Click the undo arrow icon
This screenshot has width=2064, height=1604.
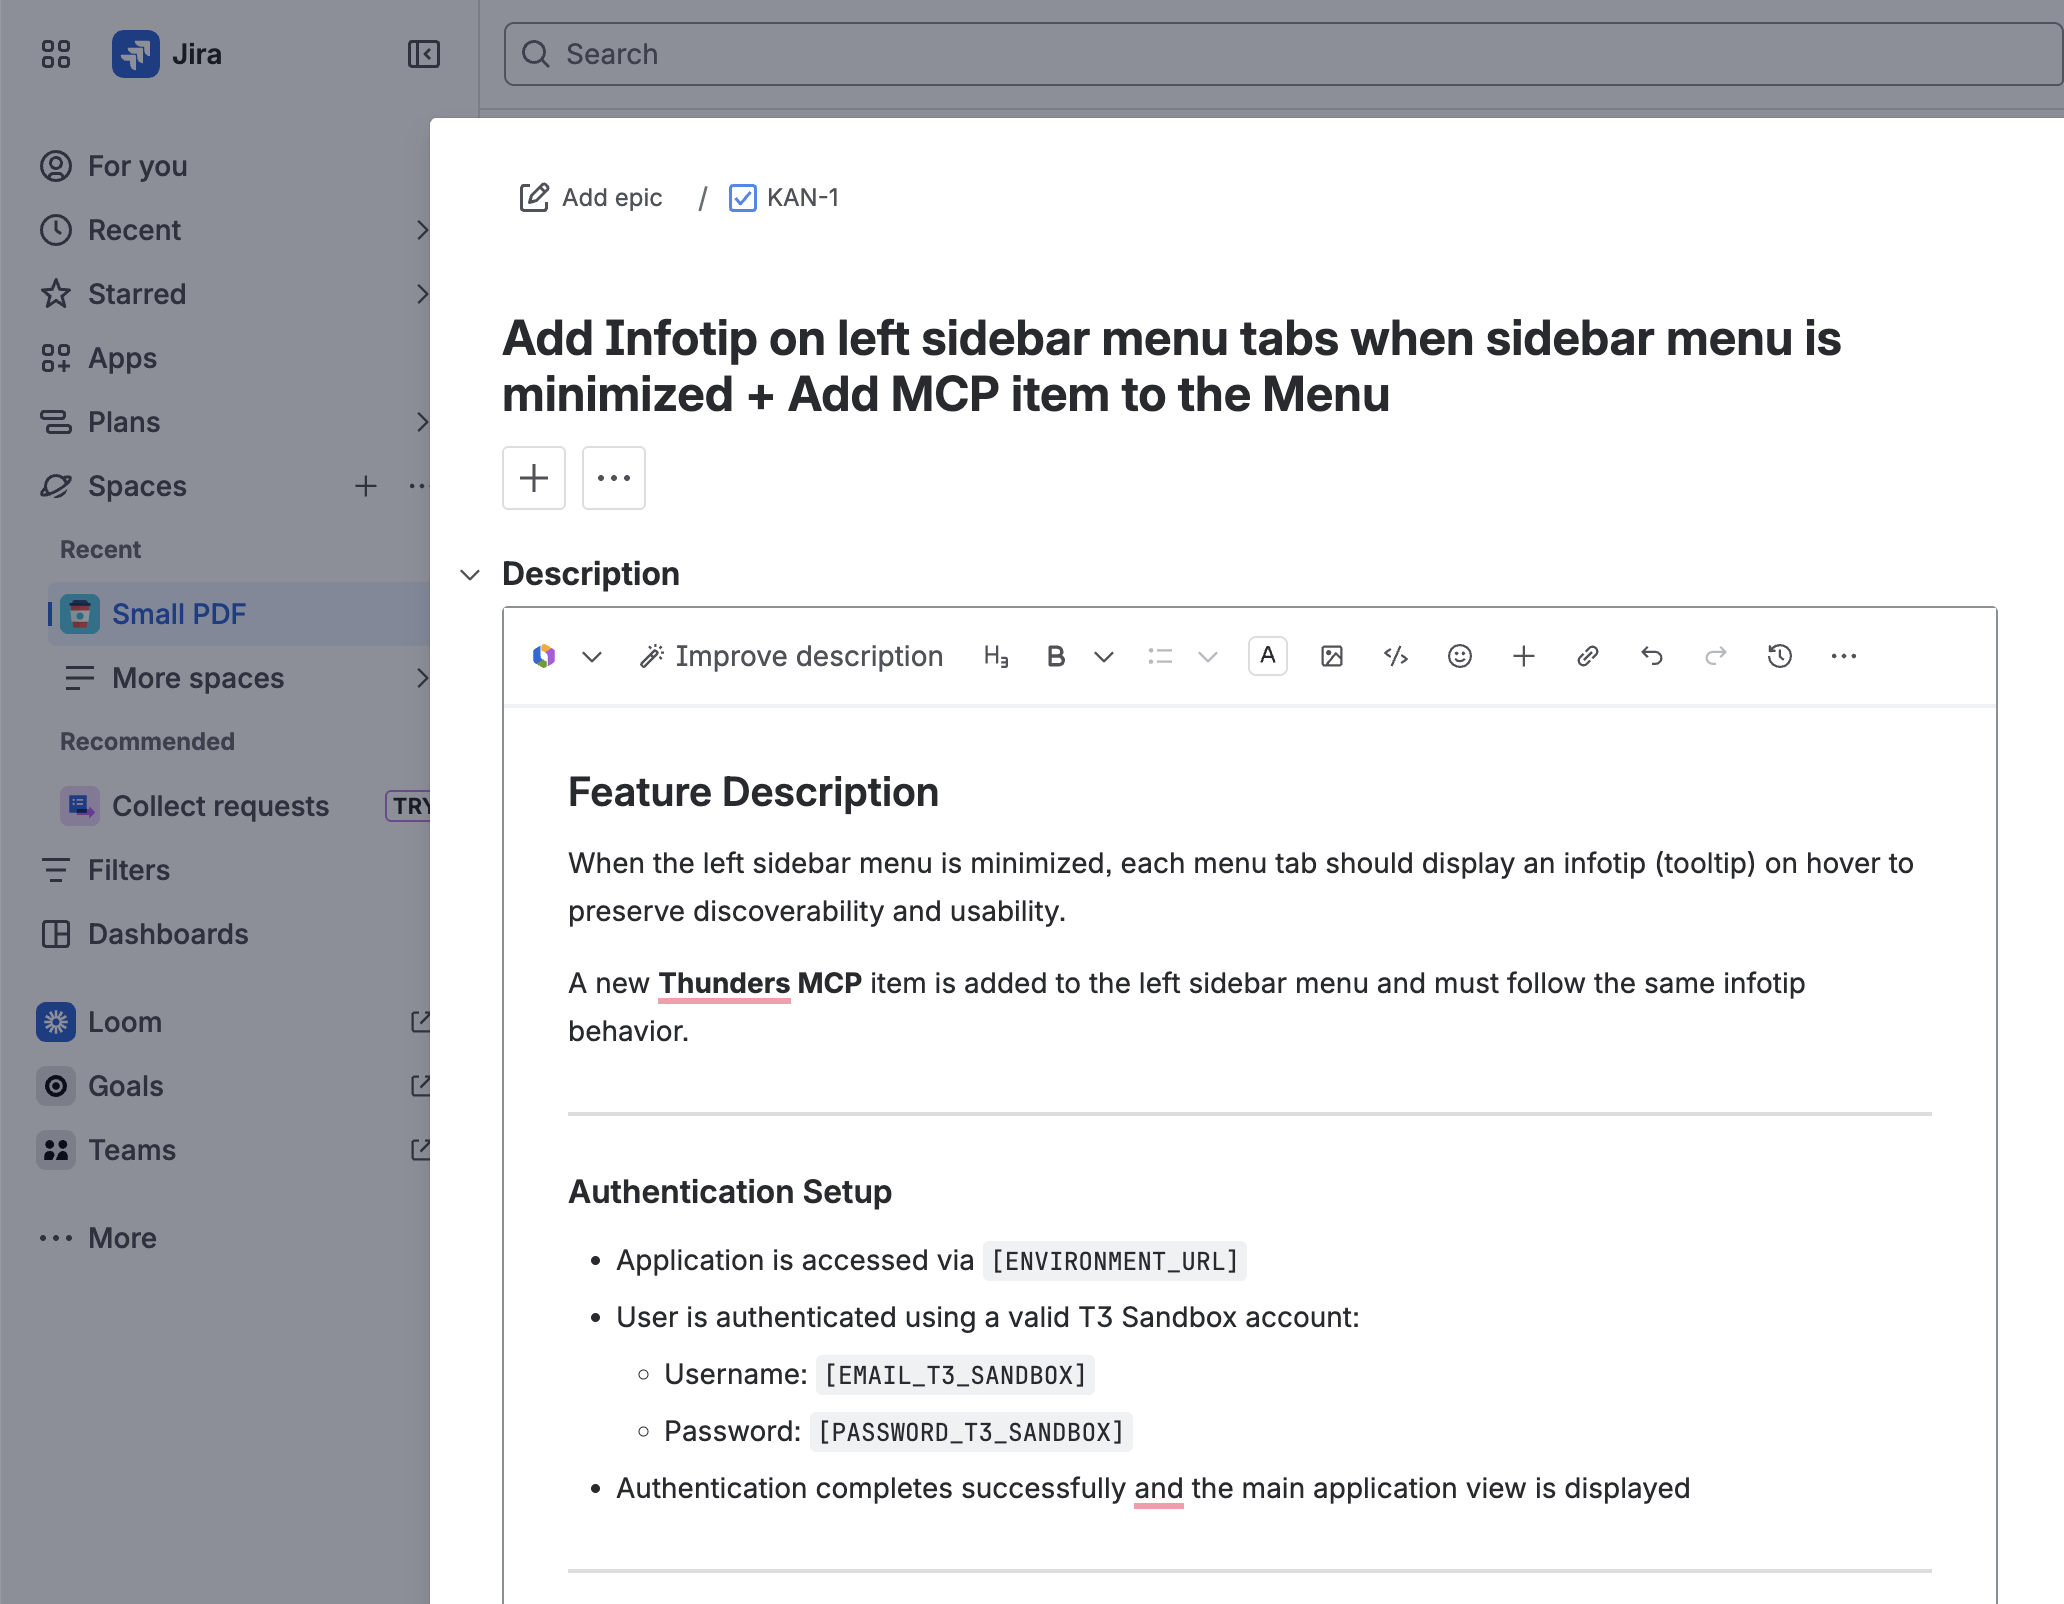[x=1651, y=656]
